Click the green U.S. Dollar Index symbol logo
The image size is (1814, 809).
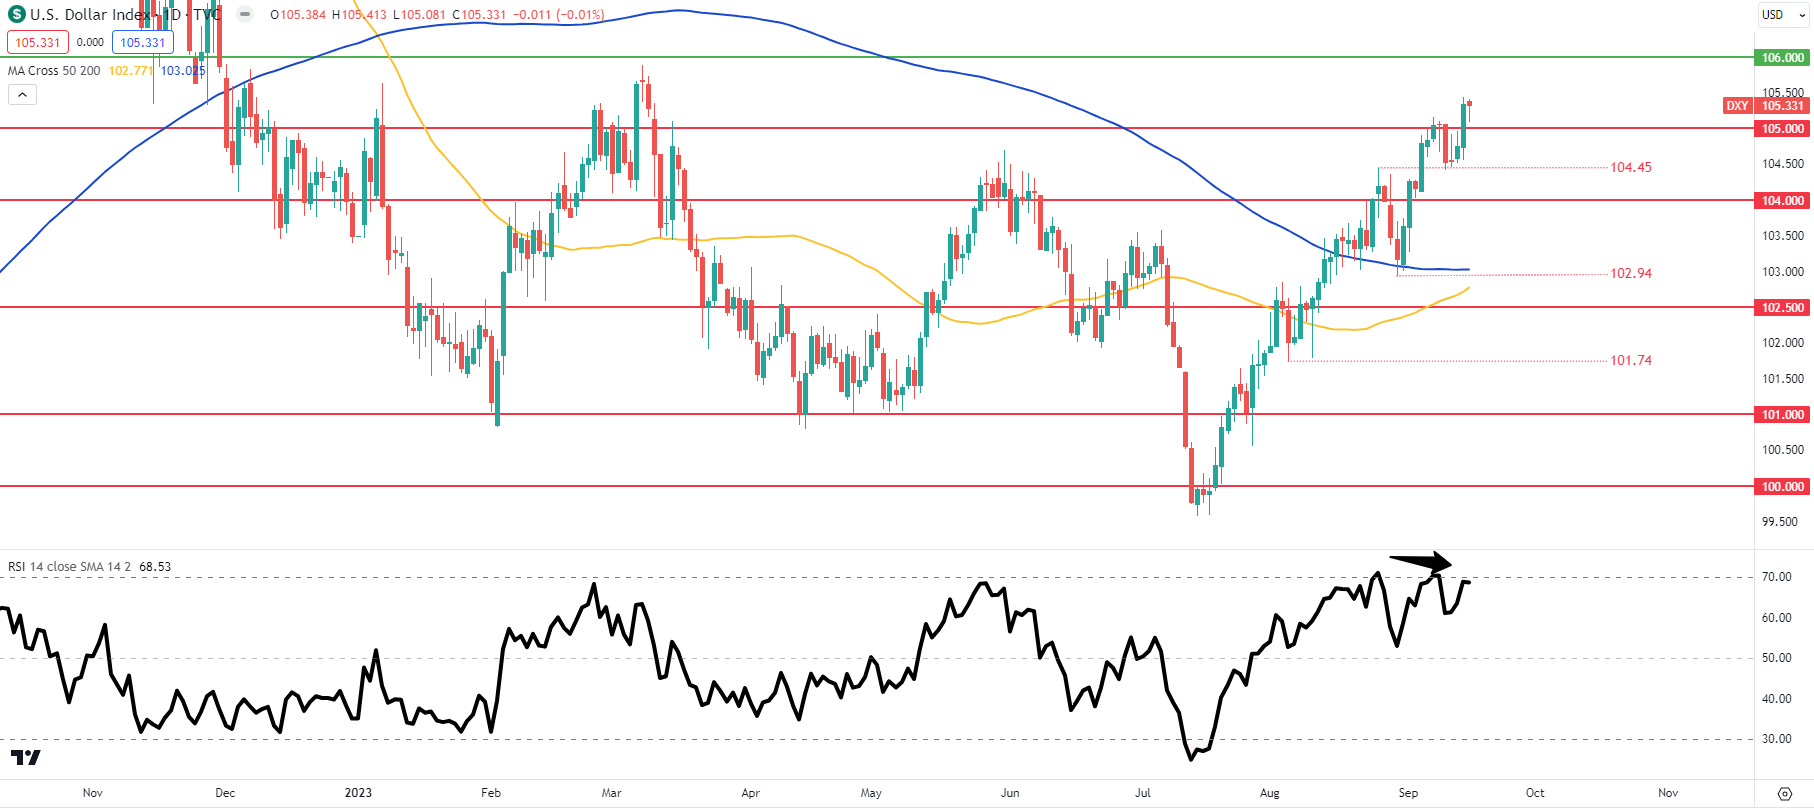pyautogui.click(x=17, y=15)
